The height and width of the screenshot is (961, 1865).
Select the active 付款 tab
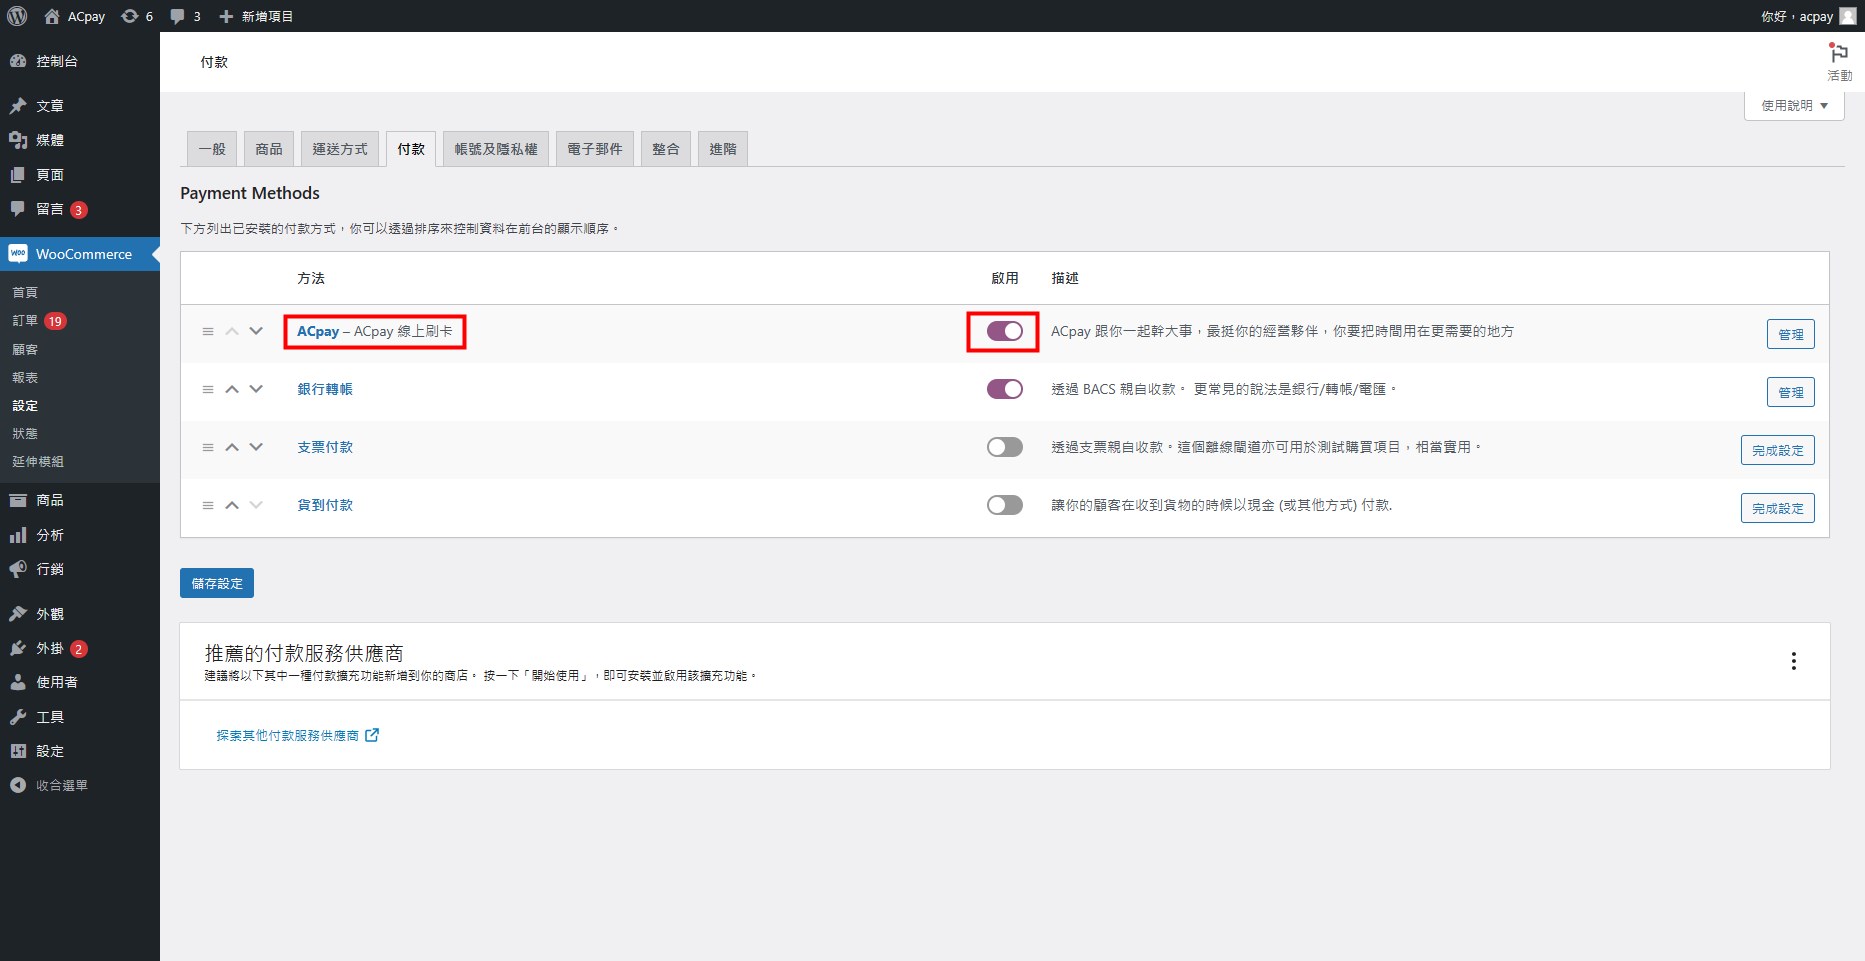click(411, 149)
